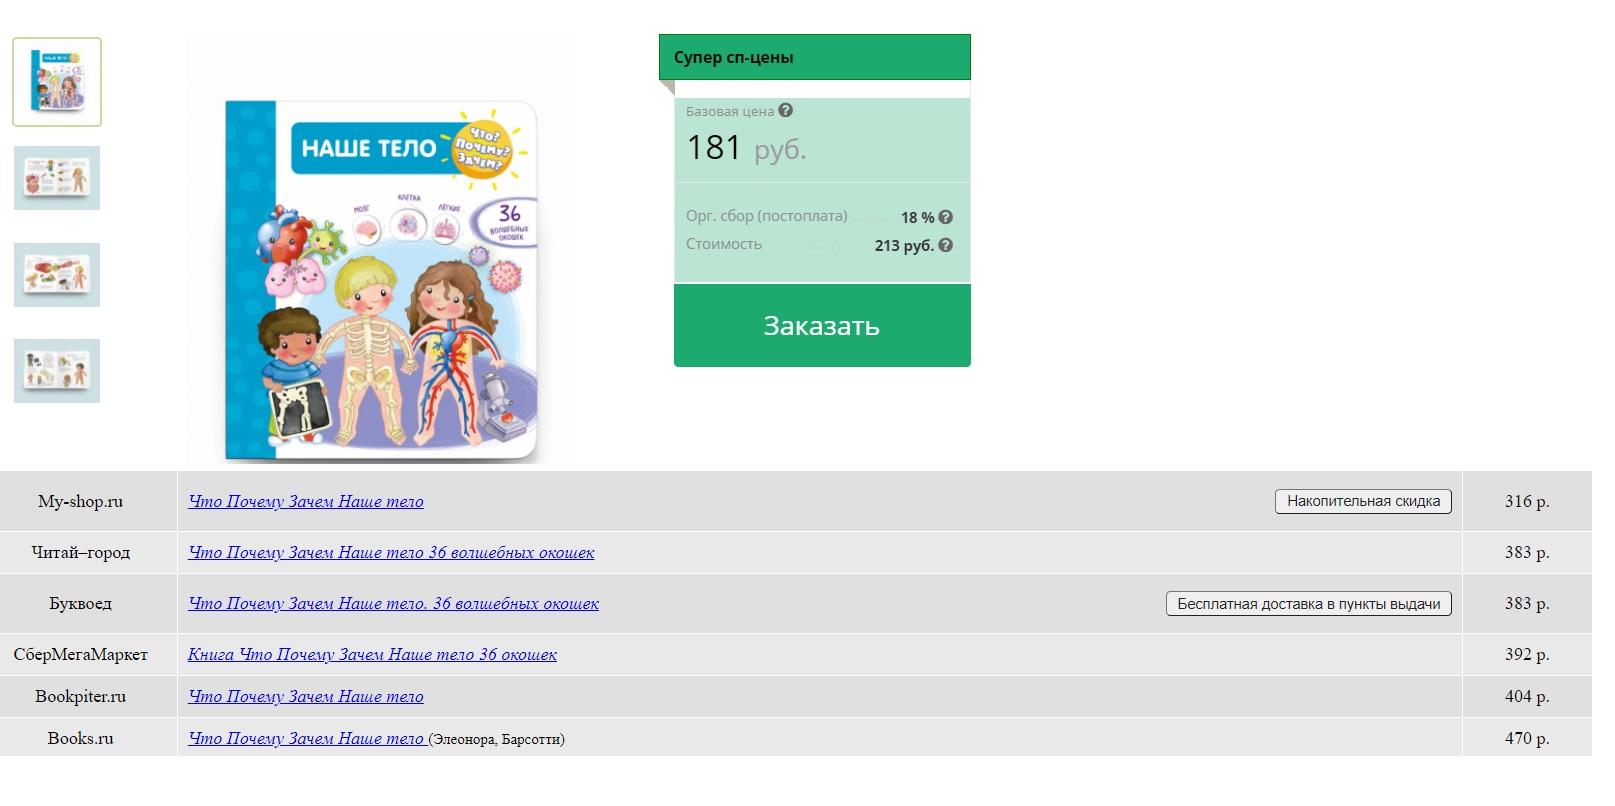Select the first book cover thumbnail
The width and height of the screenshot is (1615, 806).
pos(57,82)
